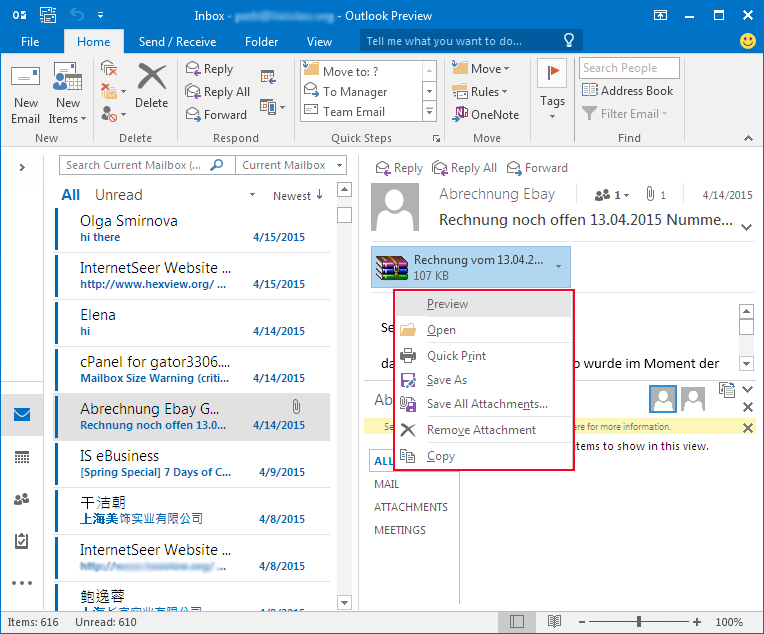Click the OneNote icon in the Move group
The image size is (764, 634).
461,114
